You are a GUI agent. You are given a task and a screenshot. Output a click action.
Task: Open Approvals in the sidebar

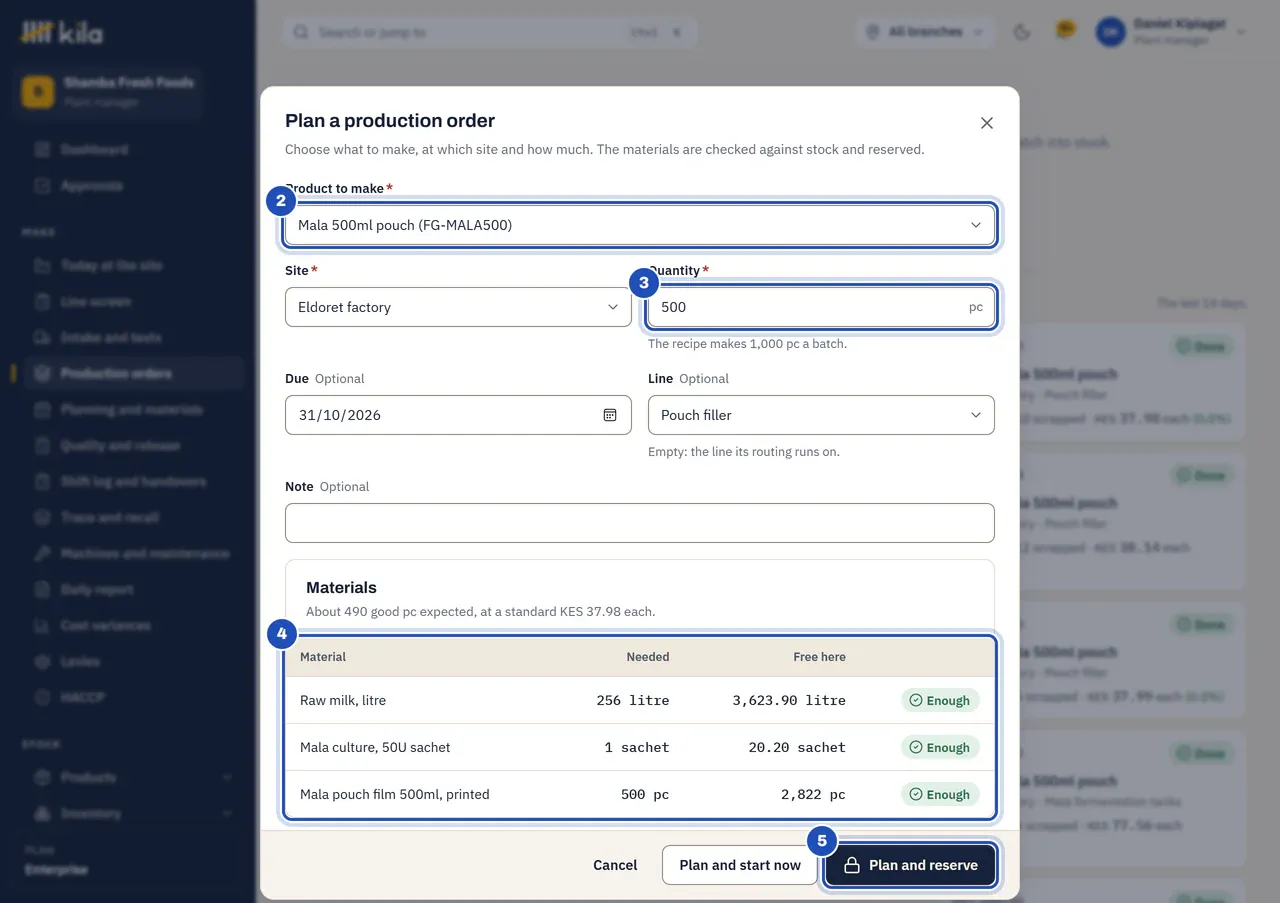click(134, 185)
